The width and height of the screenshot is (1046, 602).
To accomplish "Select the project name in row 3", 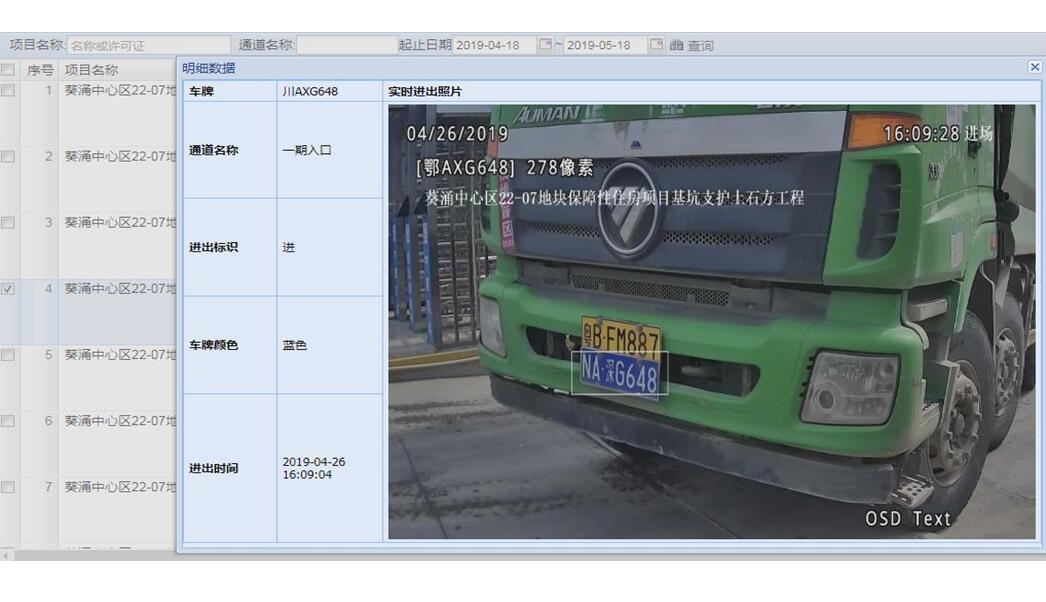I will coord(120,222).
